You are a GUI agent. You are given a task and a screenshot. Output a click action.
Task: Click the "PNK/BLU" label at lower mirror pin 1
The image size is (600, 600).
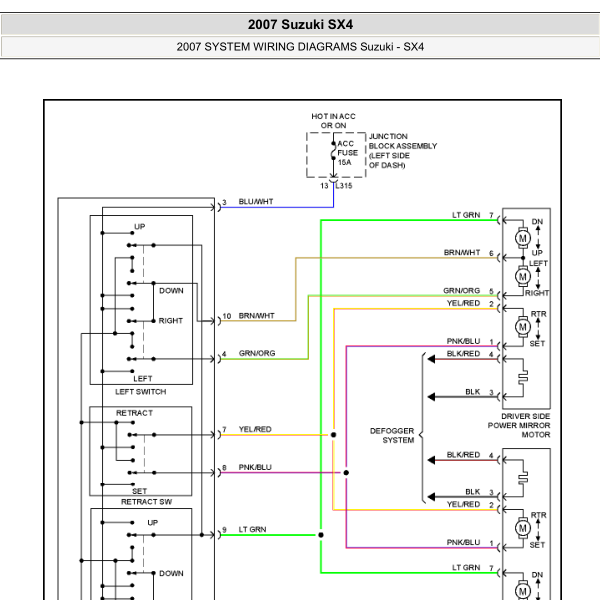coord(463,542)
